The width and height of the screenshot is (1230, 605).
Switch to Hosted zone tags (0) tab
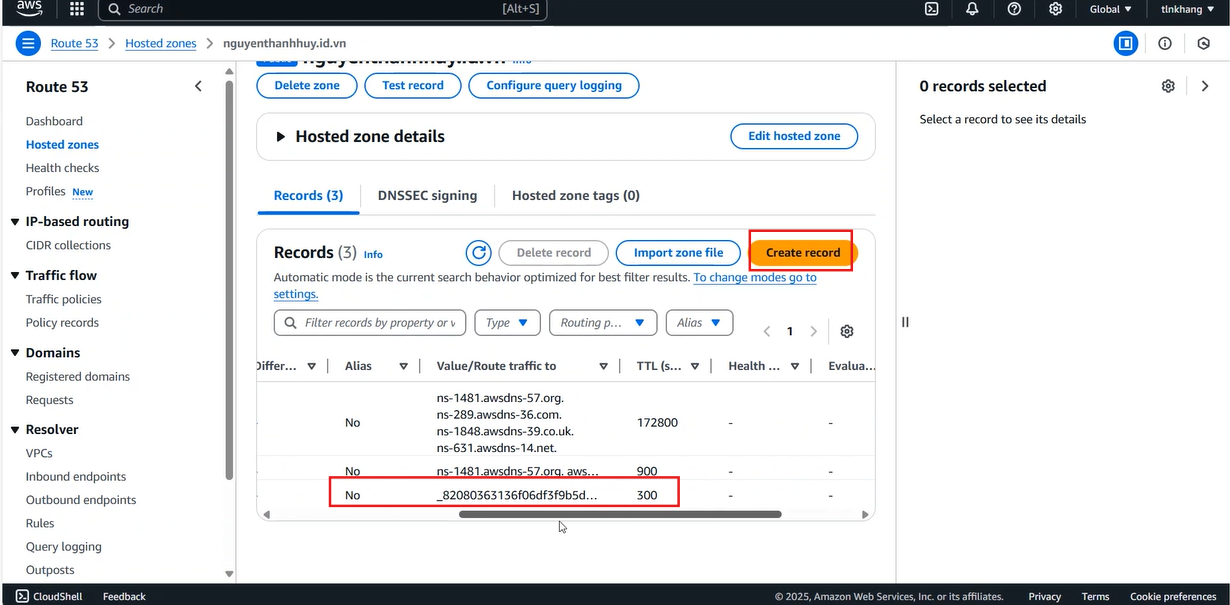[x=576, y=195]
